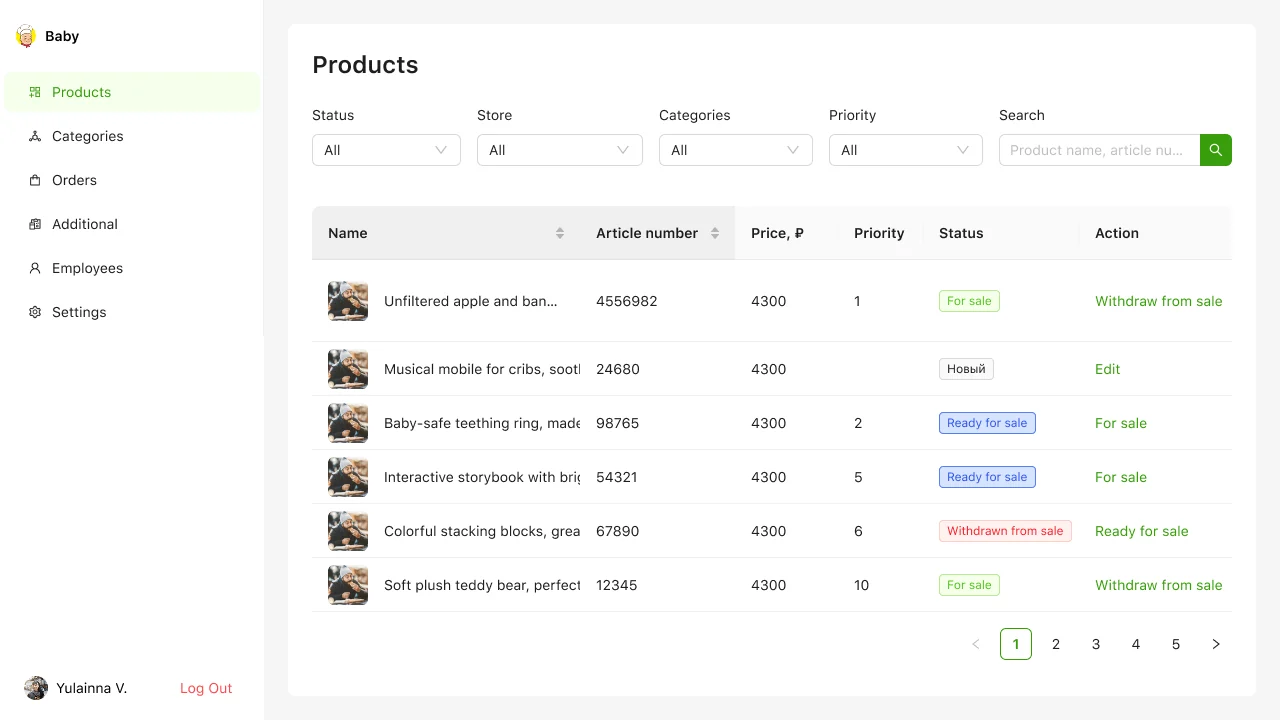Screen dimensions: 1280x720
Task: Click For sale badge of article 12345
Action: (969, 585)
